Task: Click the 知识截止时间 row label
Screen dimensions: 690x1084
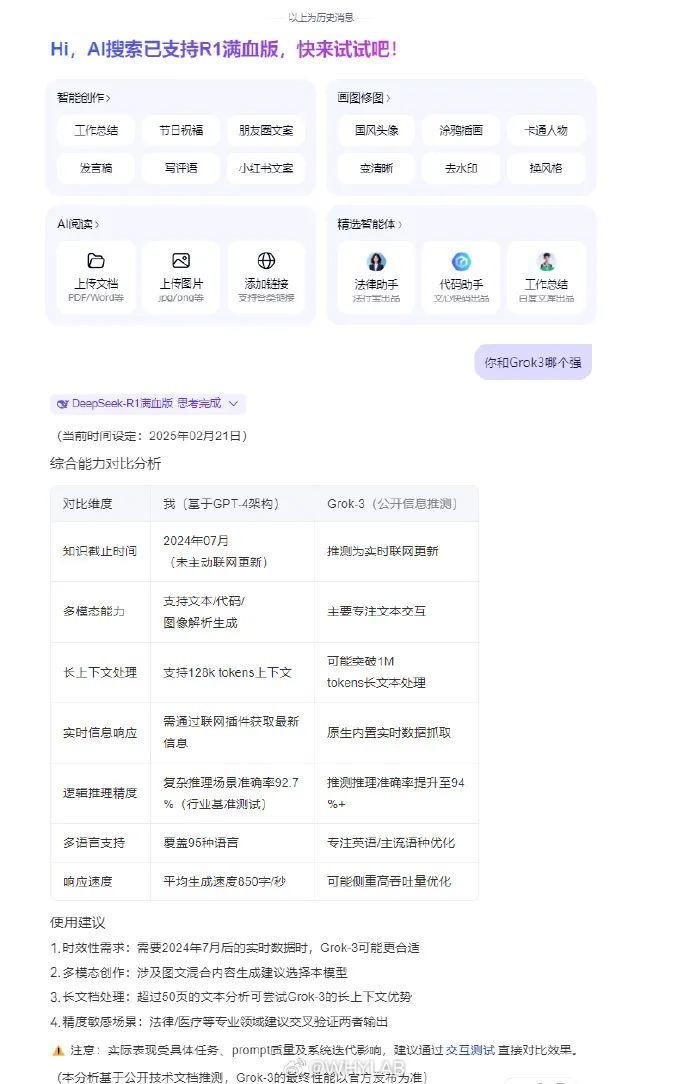Action: coord(100,551)
